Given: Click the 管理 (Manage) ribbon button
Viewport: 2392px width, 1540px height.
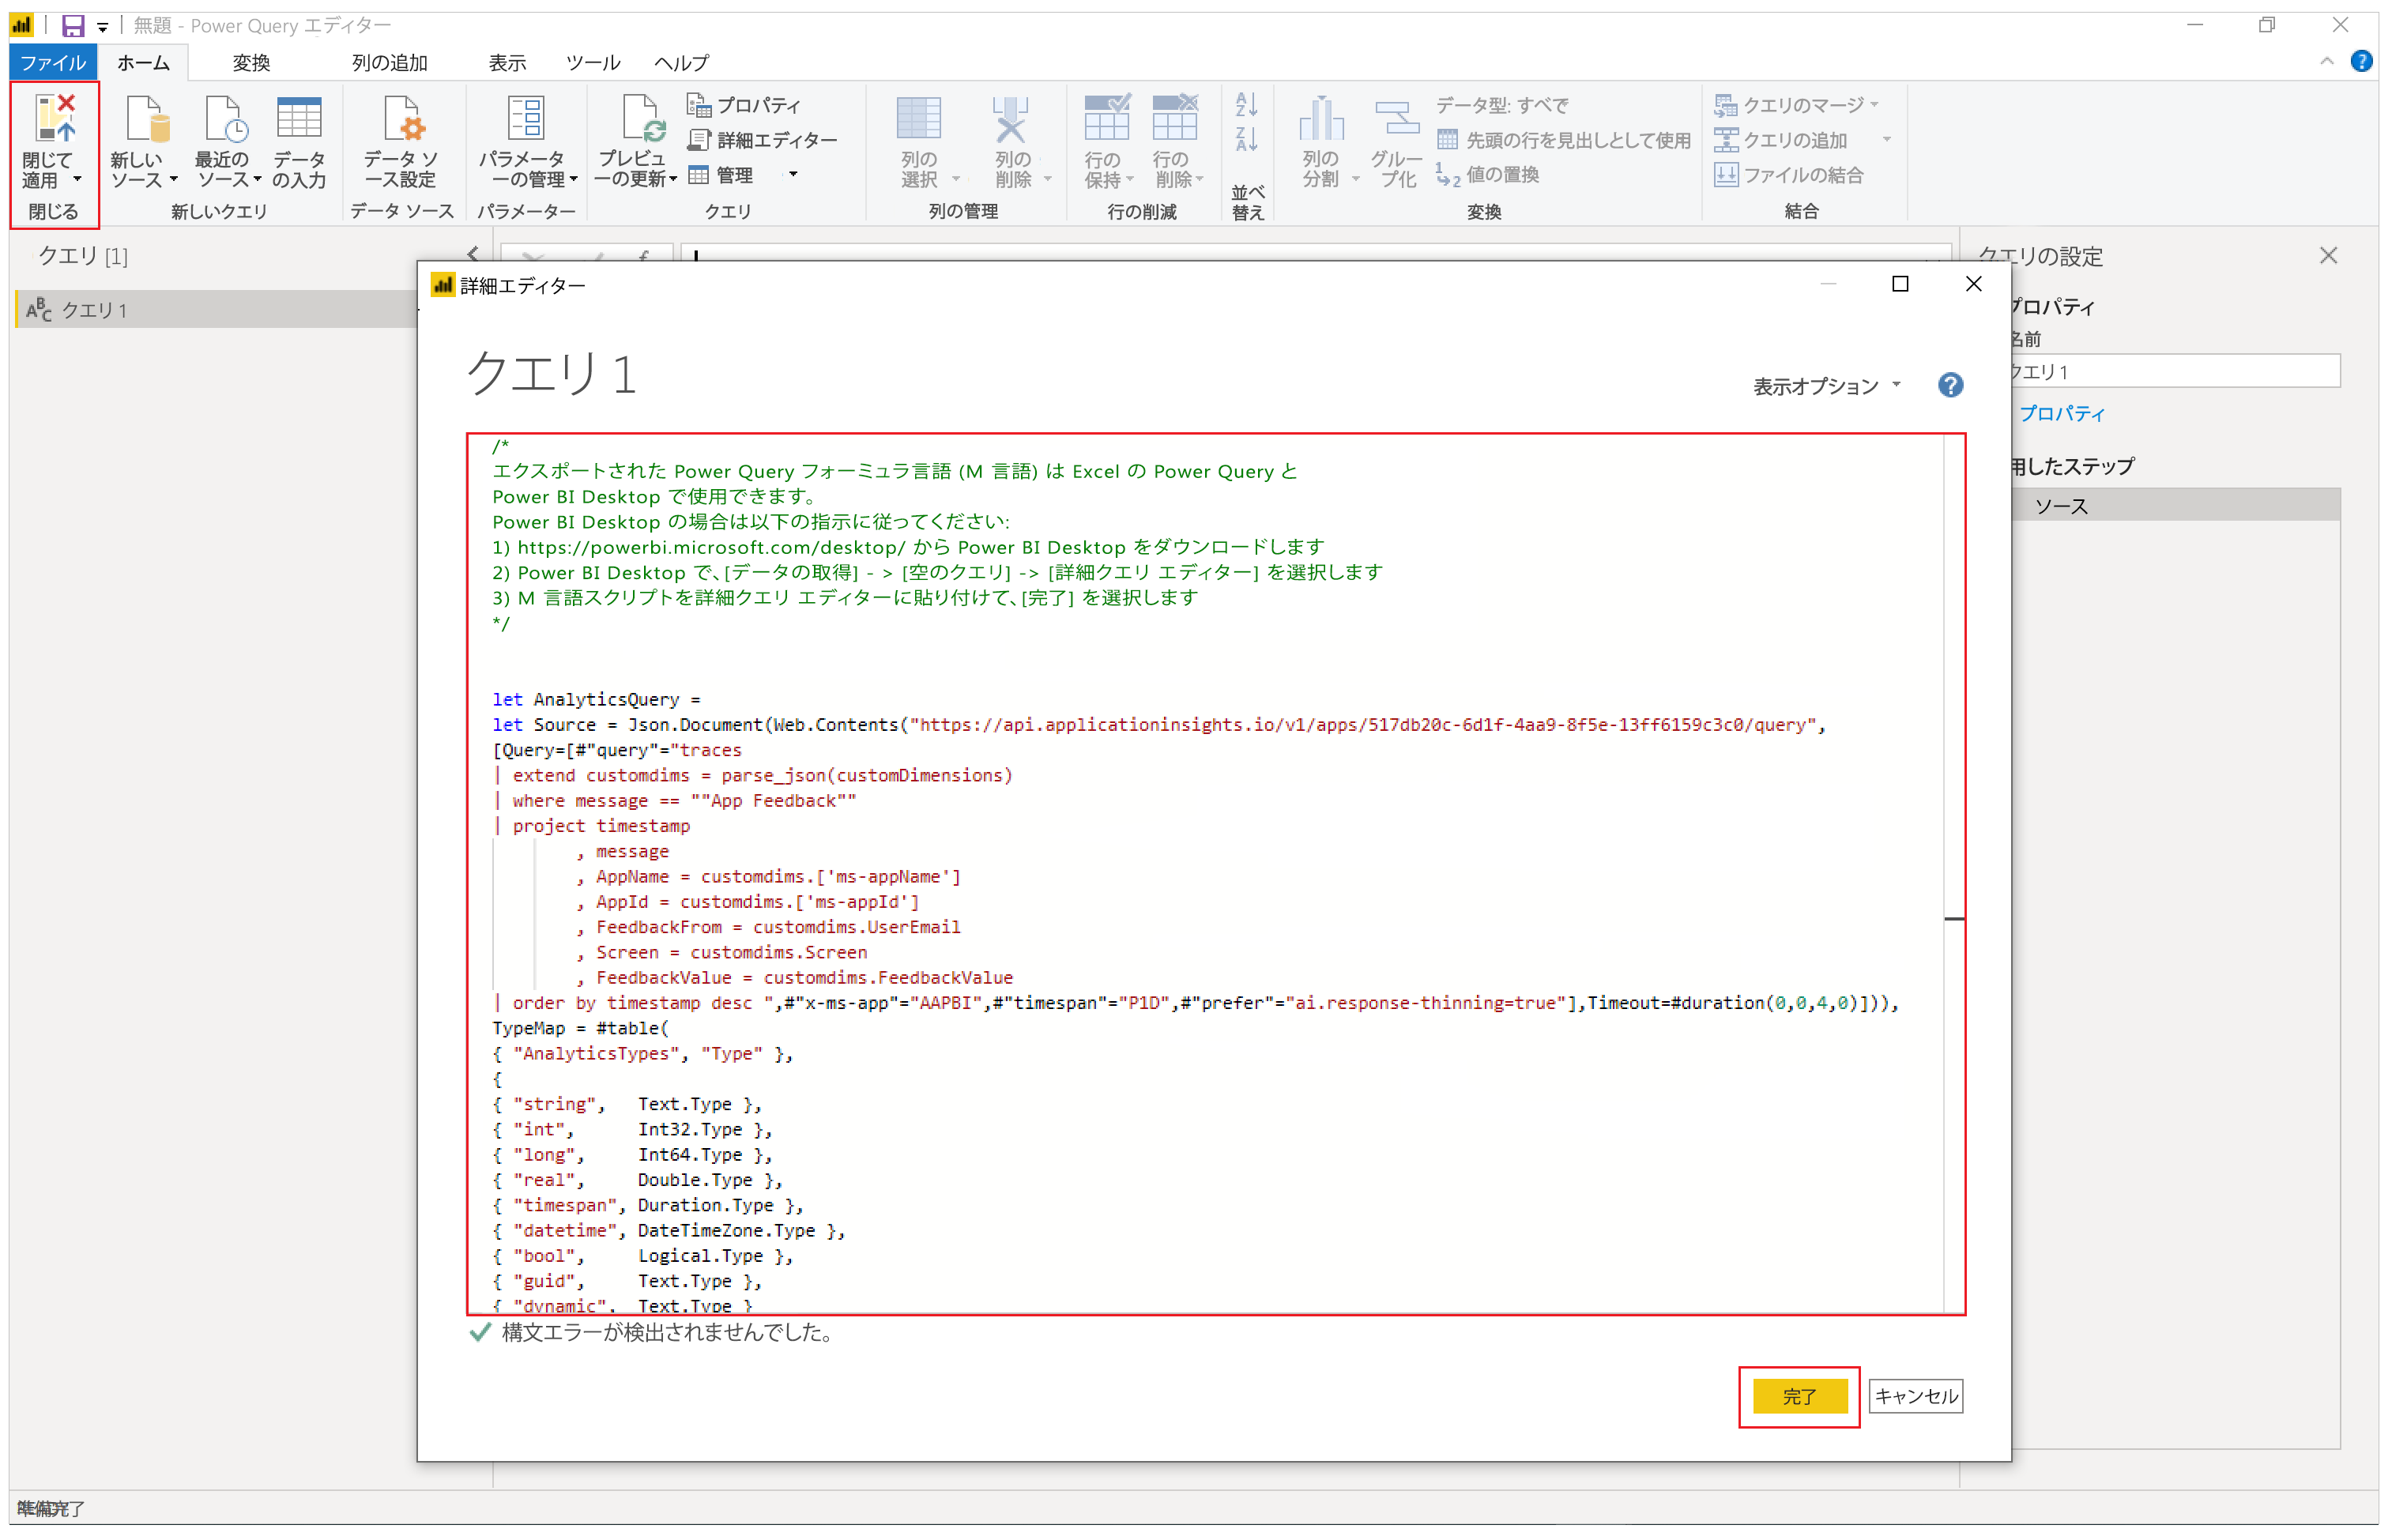Looking at the screenshot, I should coord(721,175).
